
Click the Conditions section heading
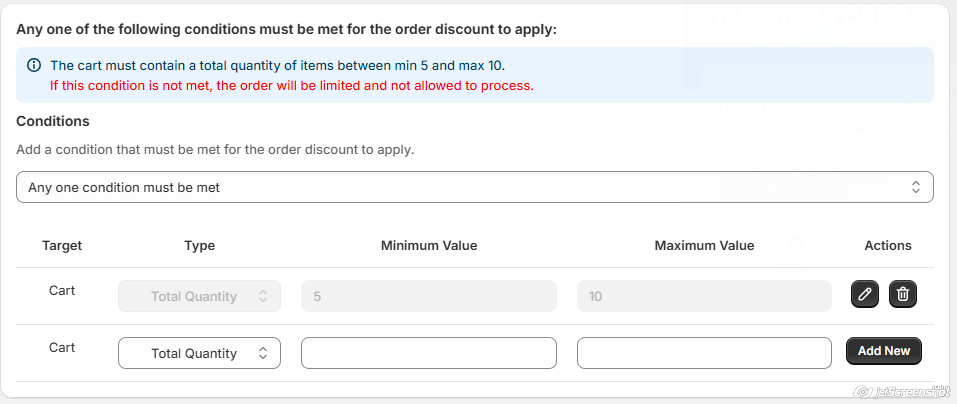point(53,121)
